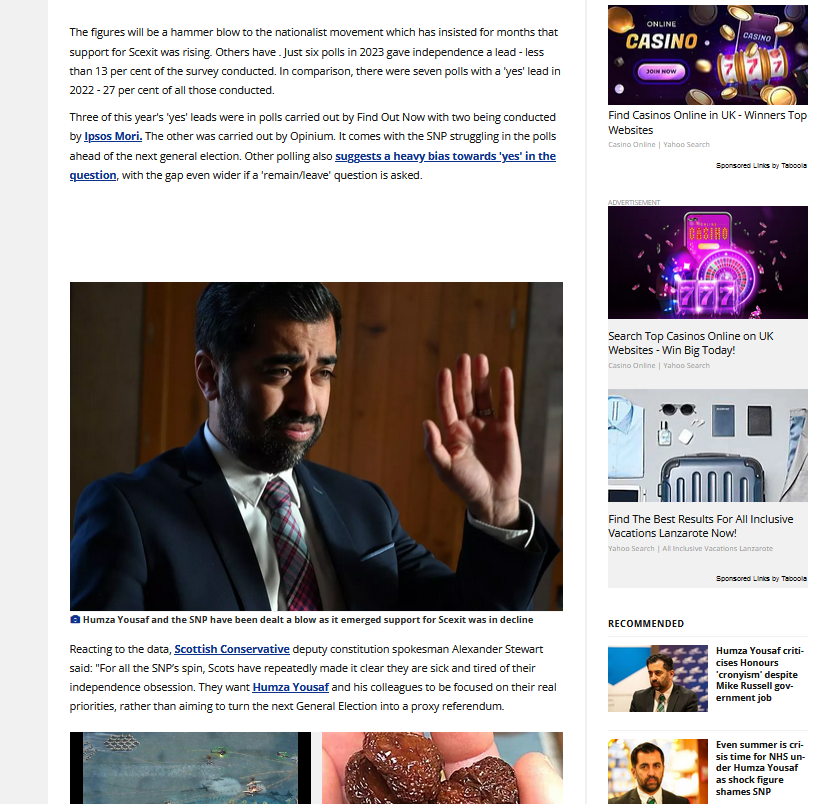
Task: Click the purple 777 casino ad image
Action: (x=708, y=263)
